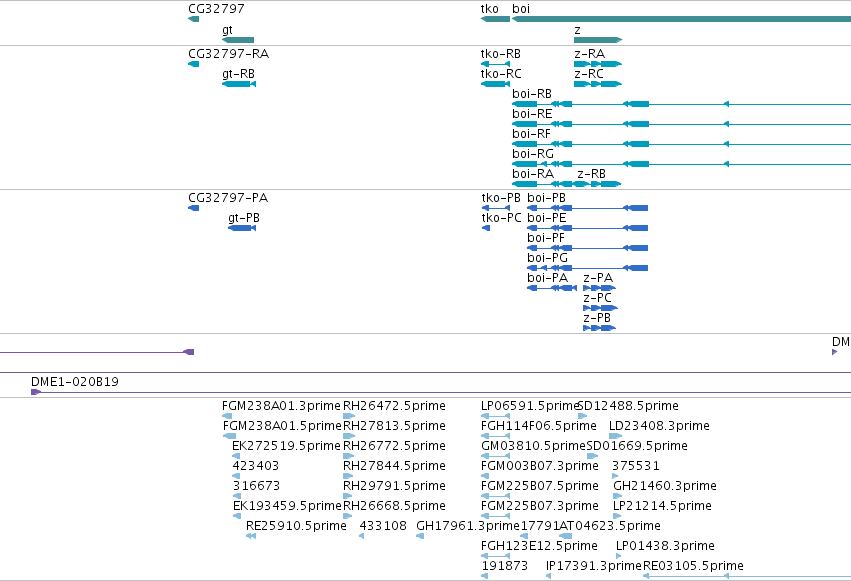
Task: Click the boi-PA protein feature
Action: pos(552,288)
